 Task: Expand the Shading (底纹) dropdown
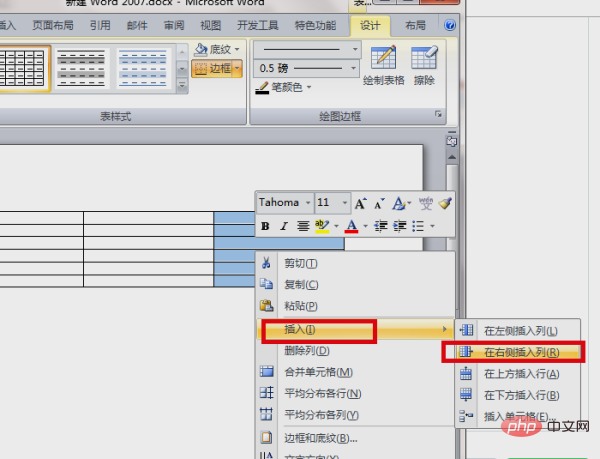pos(237,48)
